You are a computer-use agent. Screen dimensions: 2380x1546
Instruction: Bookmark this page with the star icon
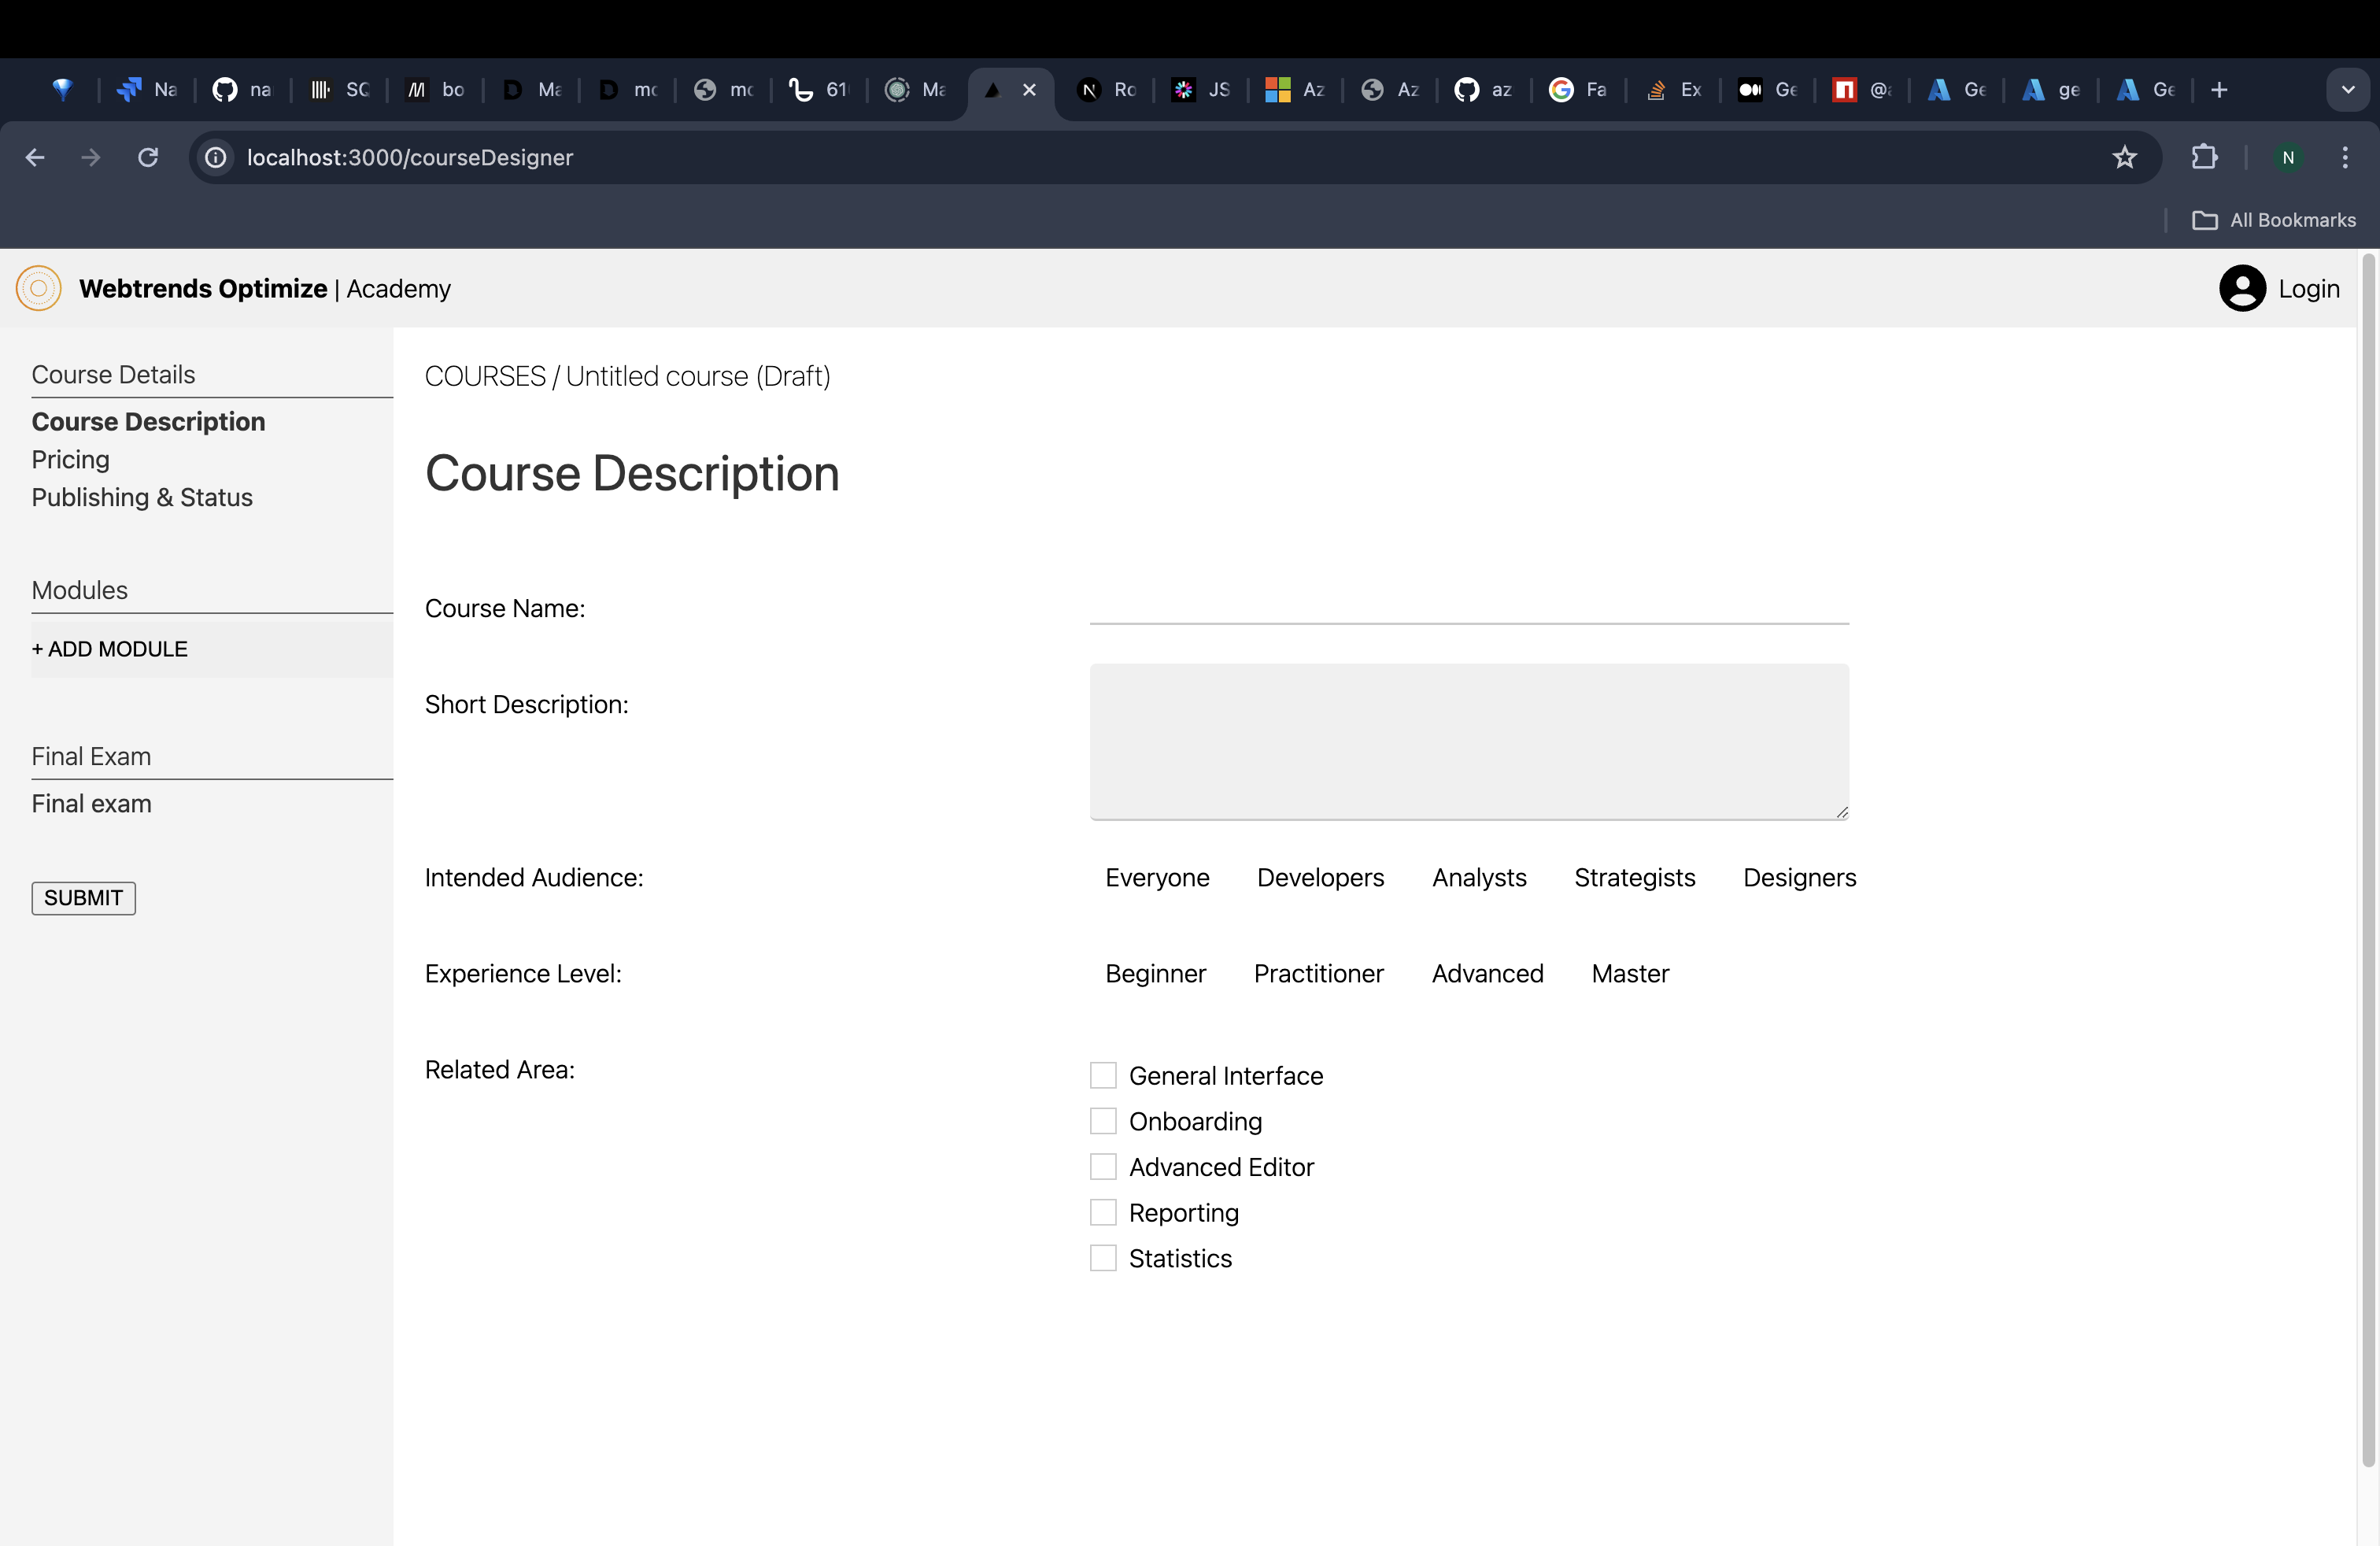pyautogui.click(x=2124, y=157)
